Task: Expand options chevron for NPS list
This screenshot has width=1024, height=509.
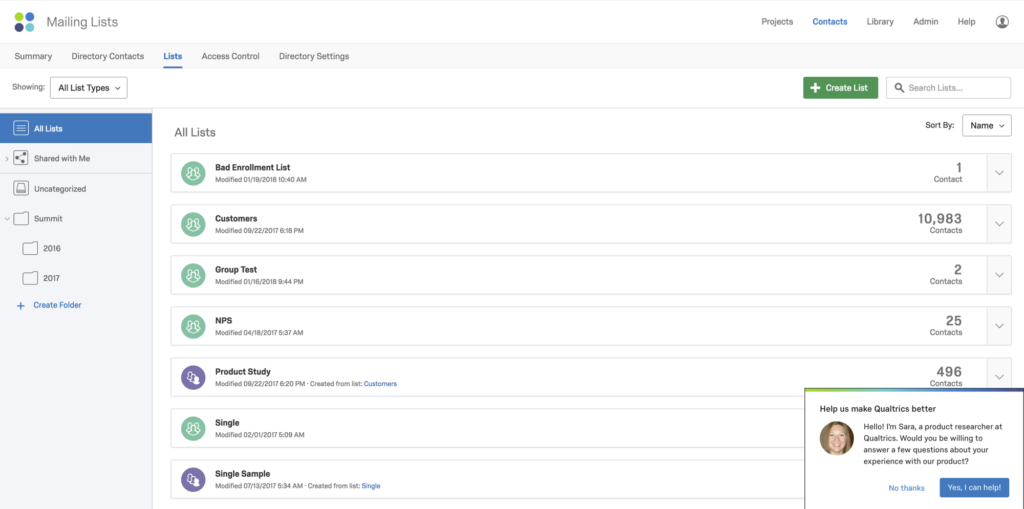Action: coord(999,326)
